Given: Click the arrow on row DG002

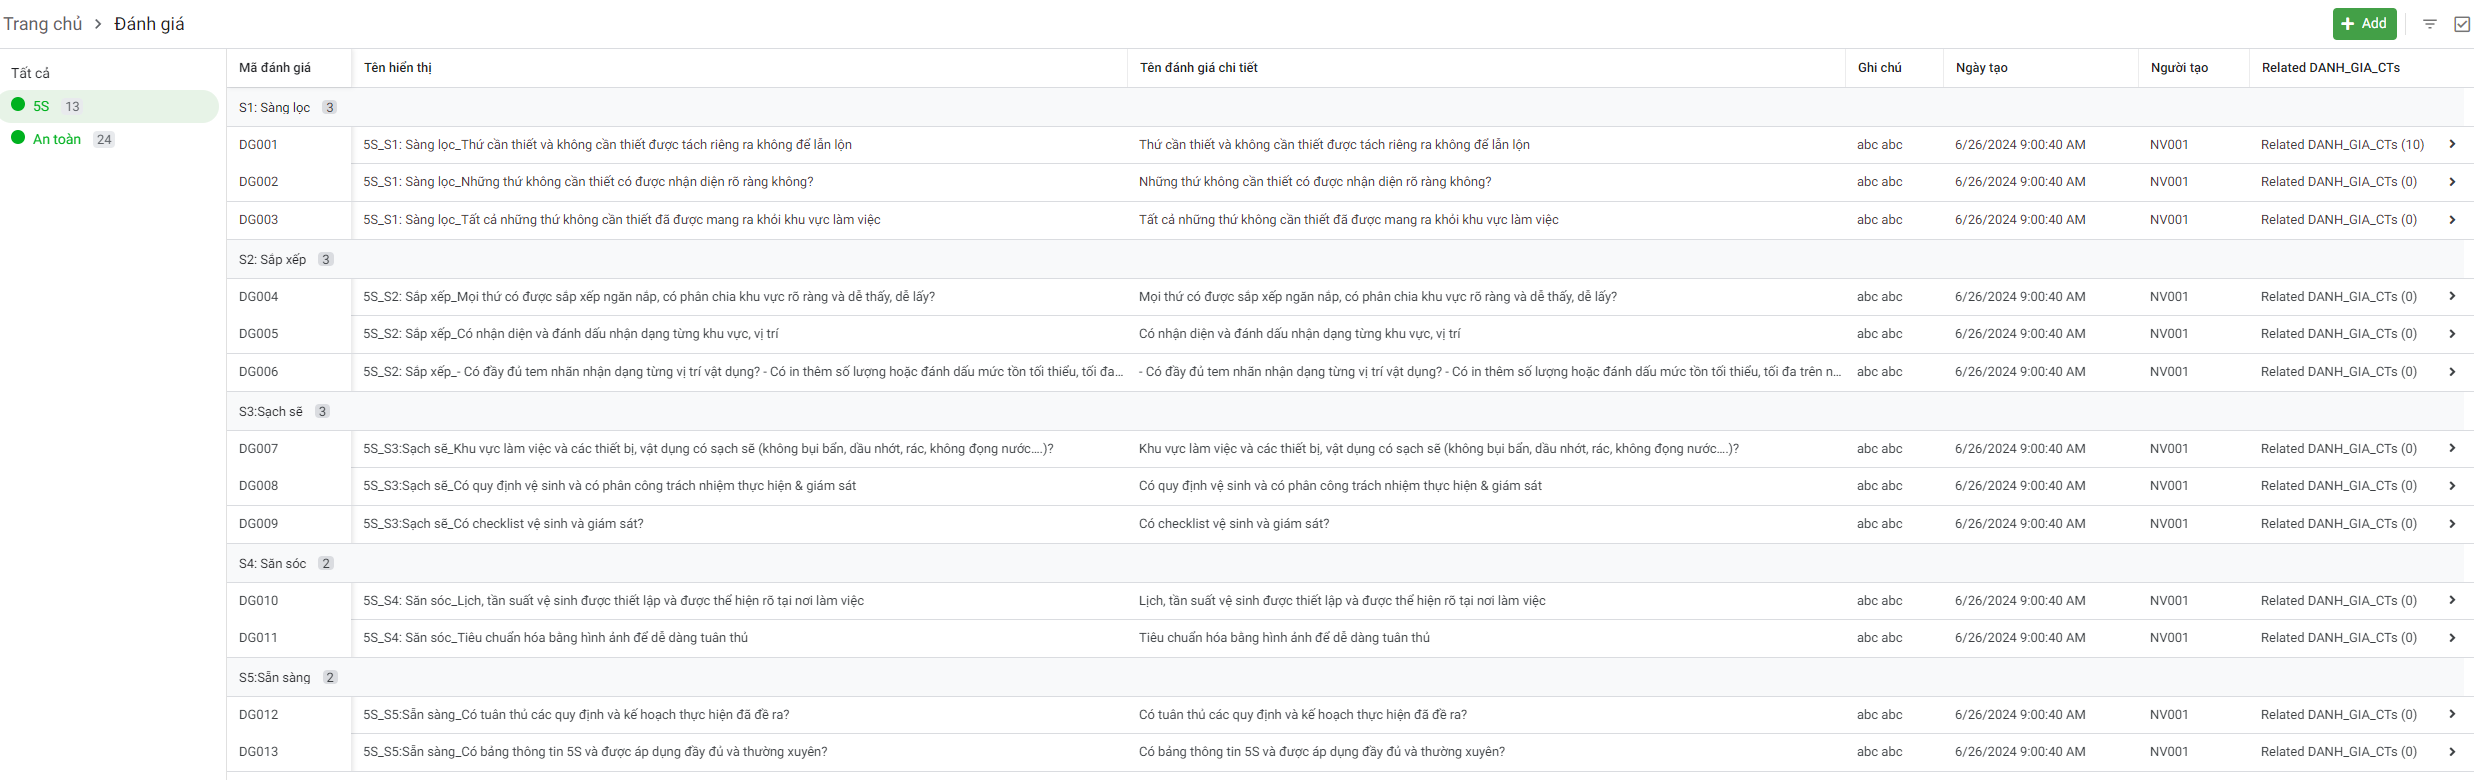Looking at the screenshot, I should (x=2452, y=182).
